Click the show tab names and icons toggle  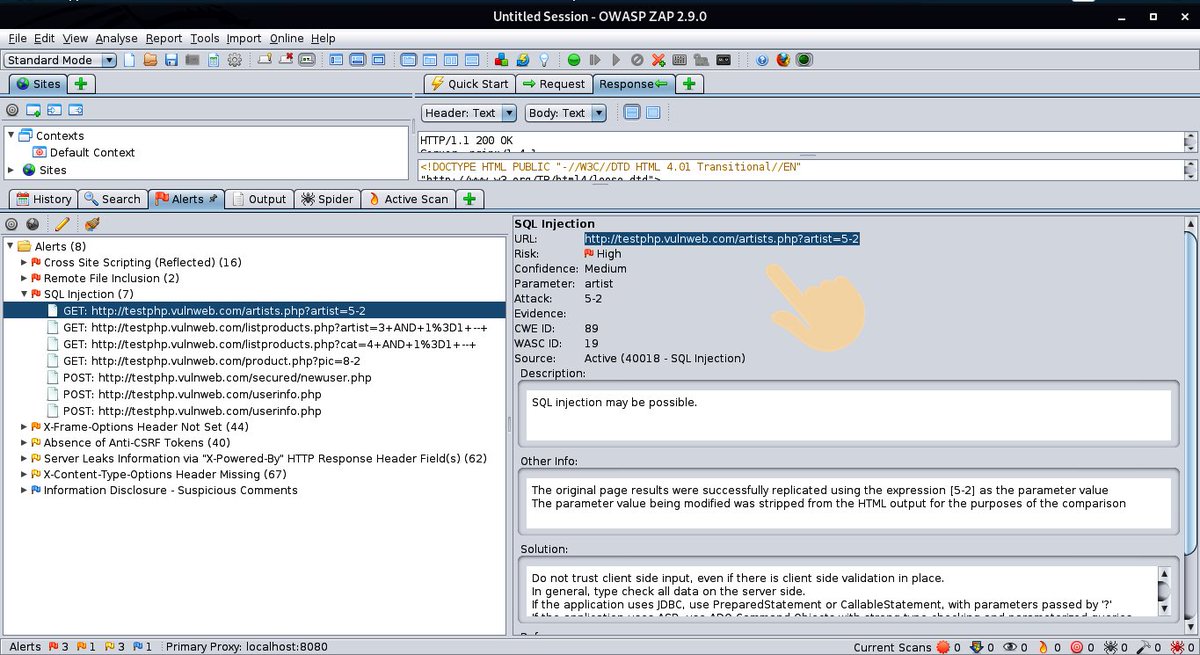pyautogui.click(x=306, y=60)
